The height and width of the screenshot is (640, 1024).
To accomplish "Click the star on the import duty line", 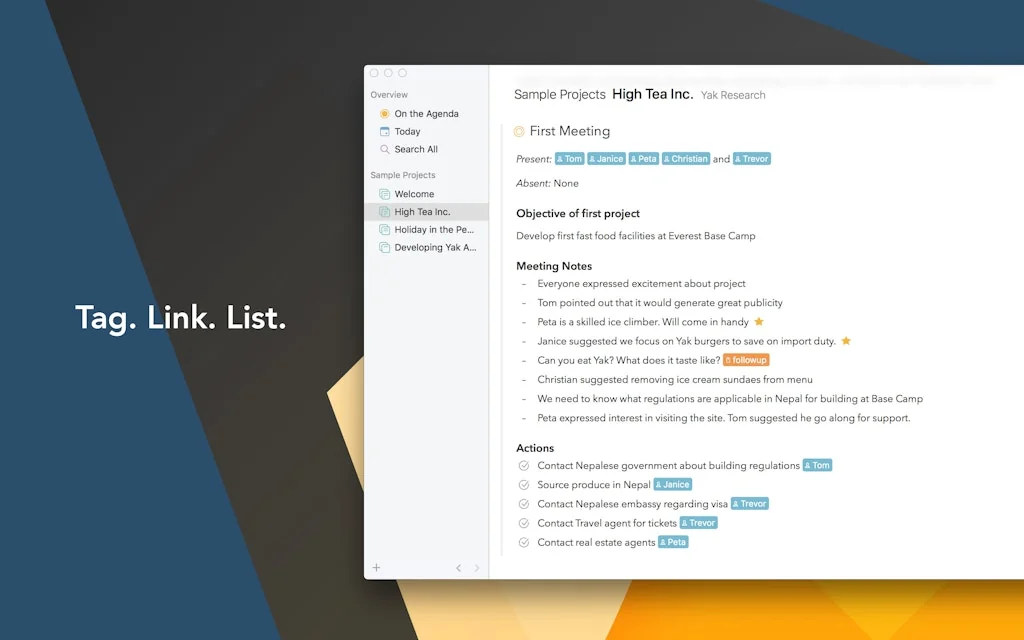I will click(x=845, y=341).
